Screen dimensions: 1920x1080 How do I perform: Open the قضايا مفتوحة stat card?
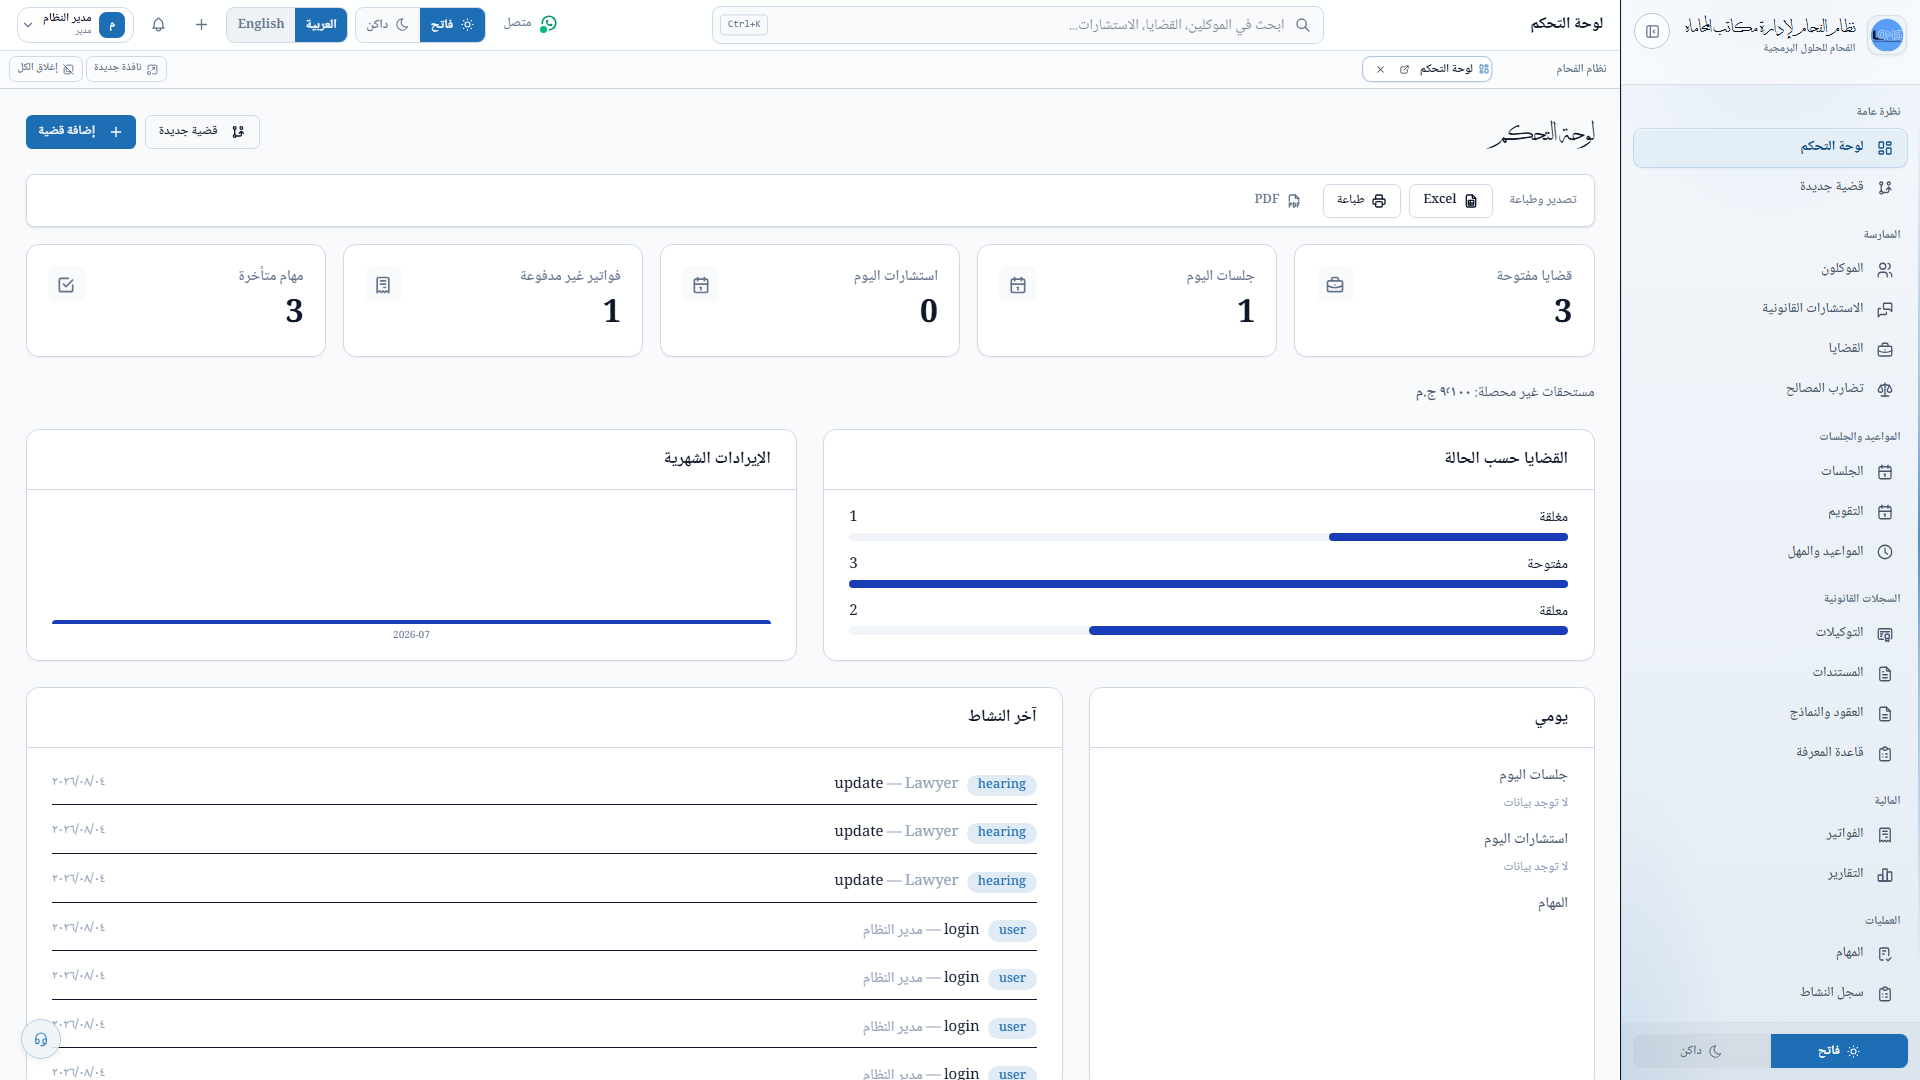click(x=1444, y=301)
